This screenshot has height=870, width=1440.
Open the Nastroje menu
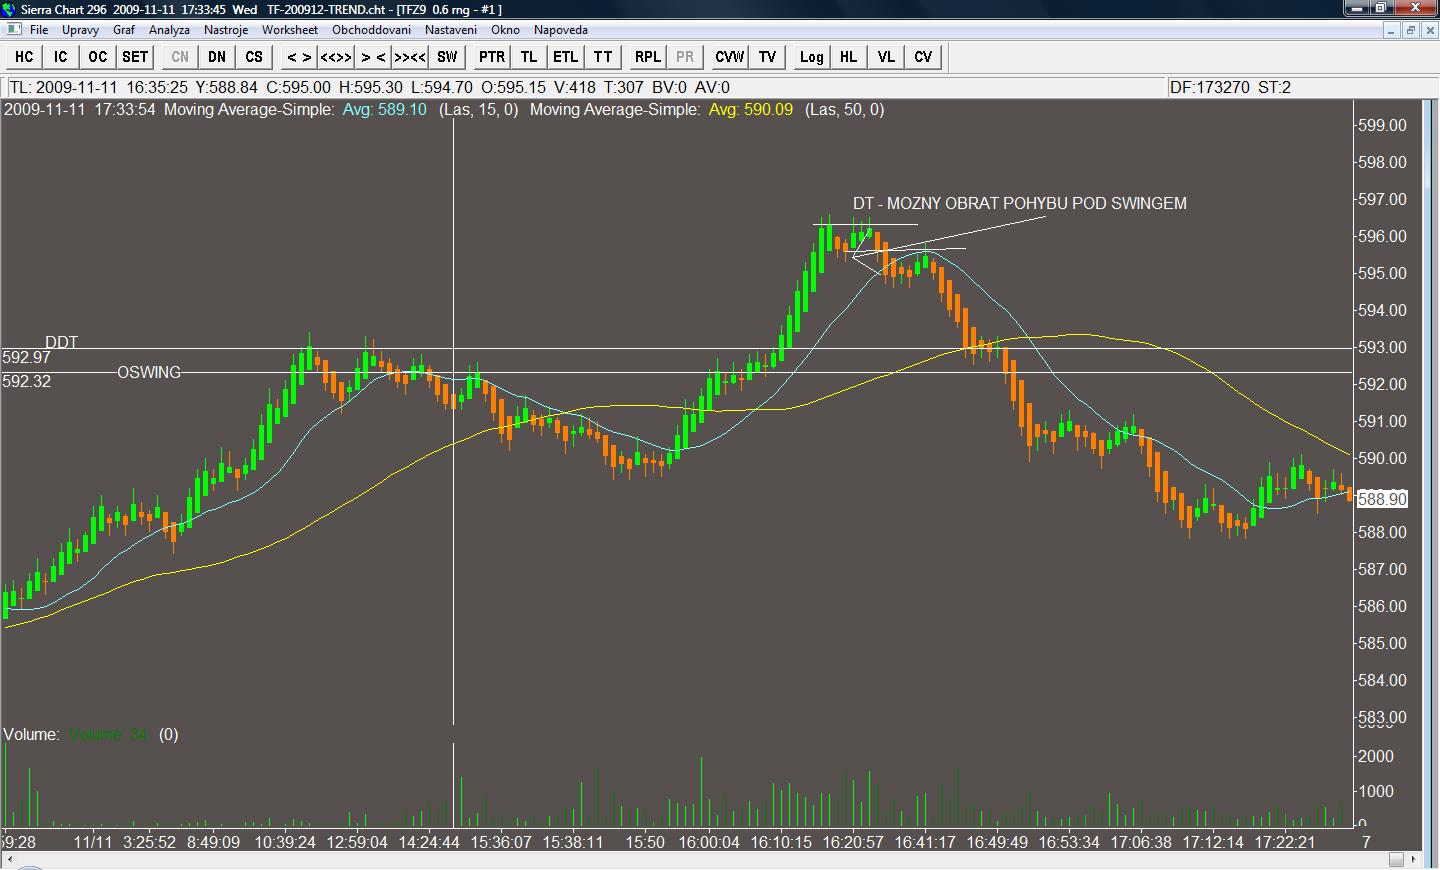(x=226, y=30)
